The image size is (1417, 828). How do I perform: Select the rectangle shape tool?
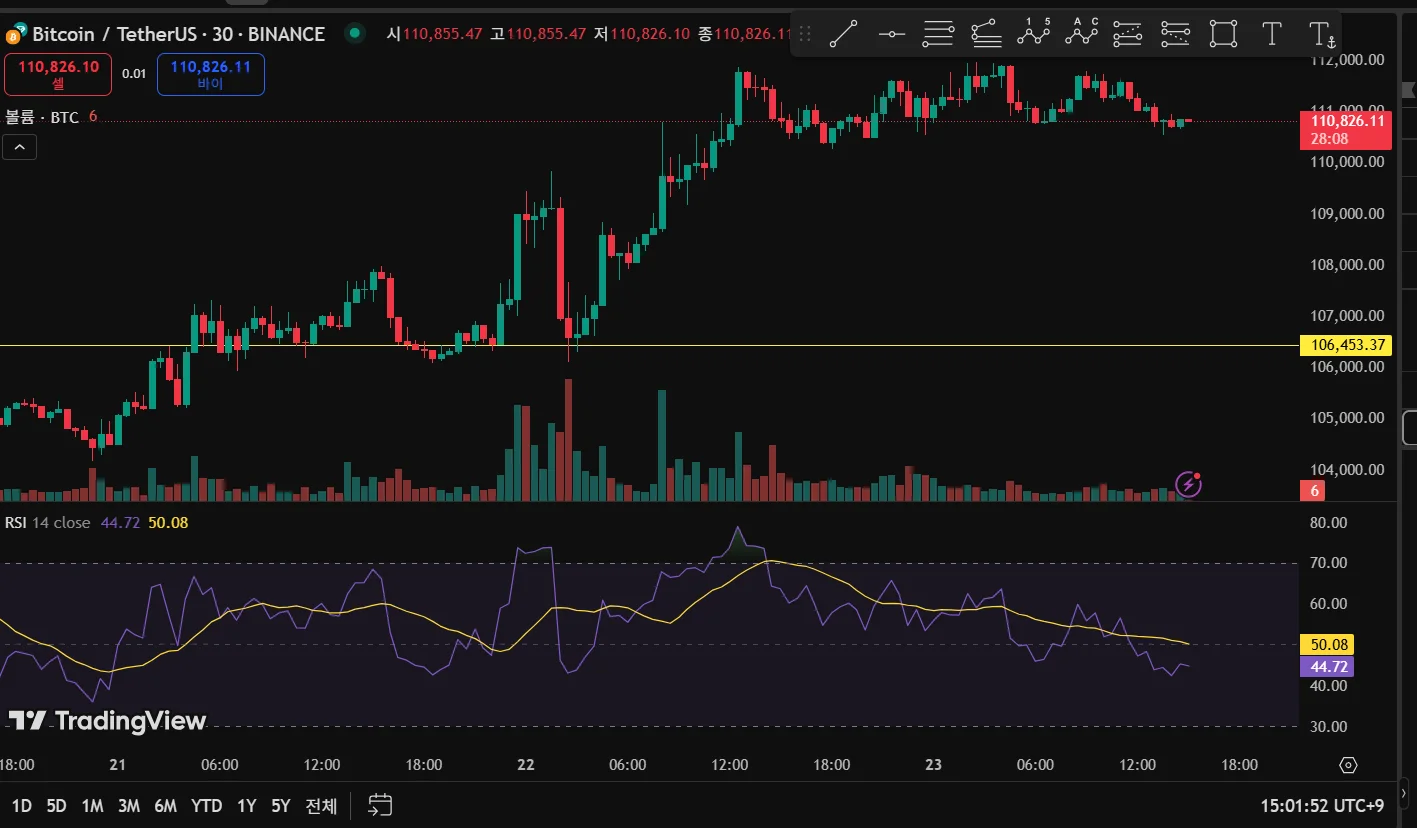[1223, 34]
